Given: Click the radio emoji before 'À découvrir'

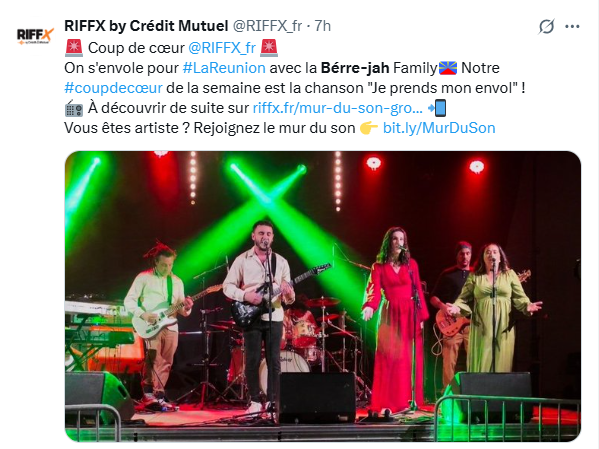Looking at the screenshot, I should tap(74, 108).
